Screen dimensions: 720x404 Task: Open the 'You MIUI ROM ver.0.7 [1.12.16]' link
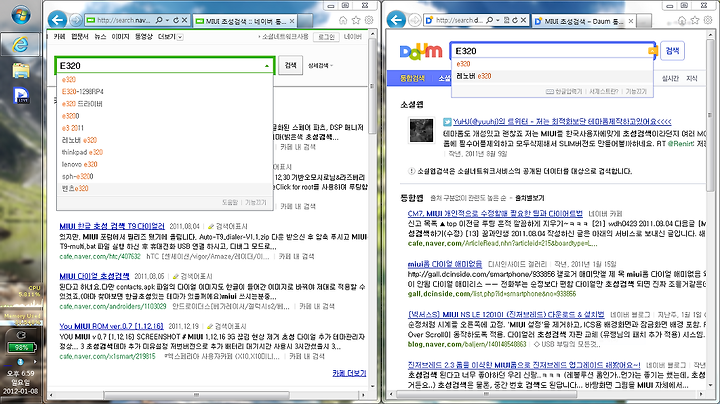pos(111,326)
